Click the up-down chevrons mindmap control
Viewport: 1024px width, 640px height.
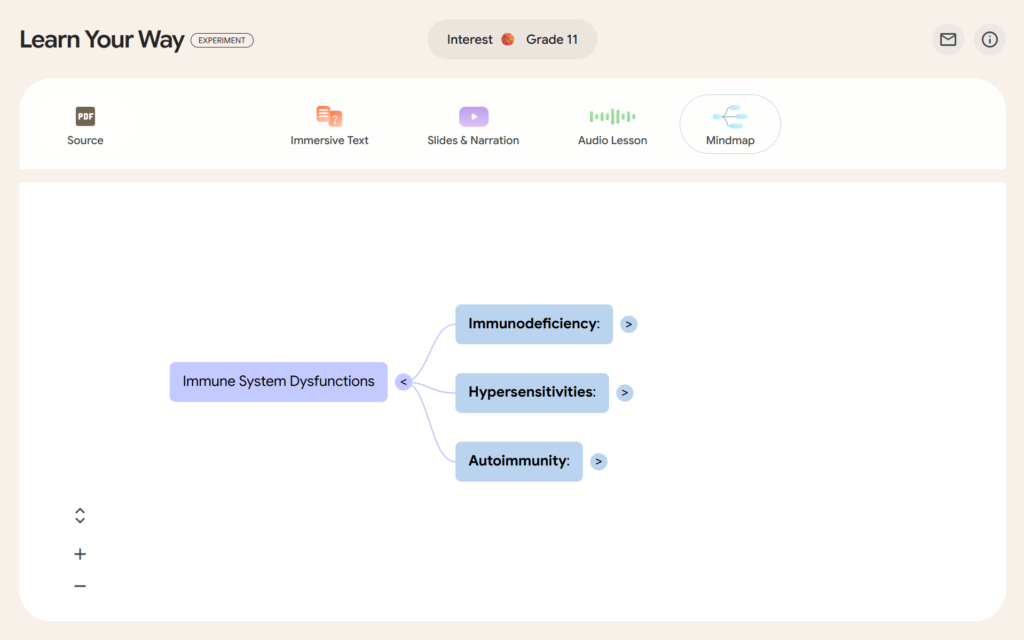point(80,516)
